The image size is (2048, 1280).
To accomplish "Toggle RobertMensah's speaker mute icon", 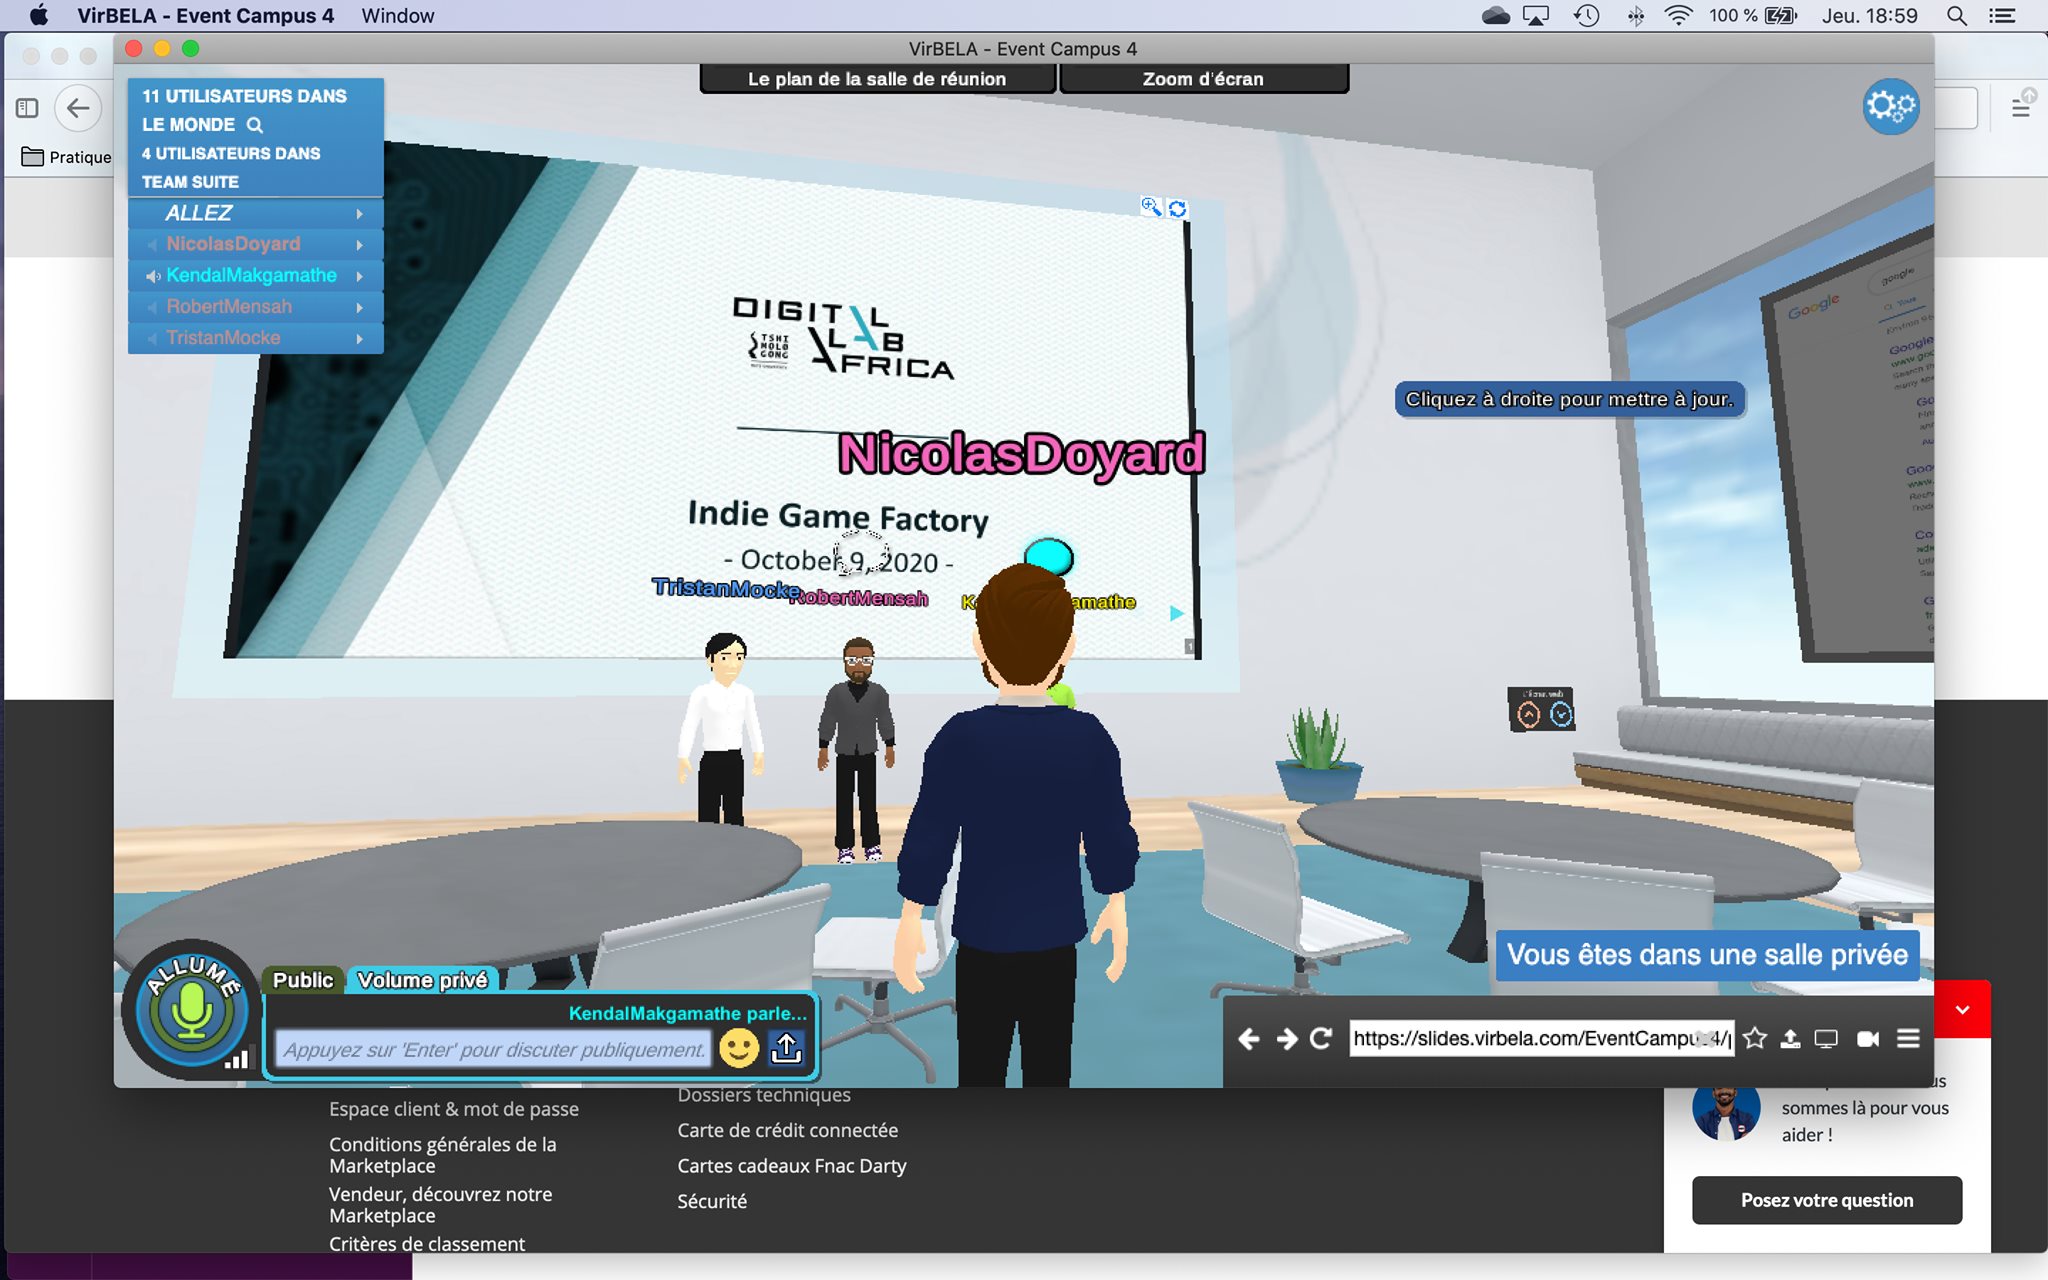I will [x=152, y=307].
